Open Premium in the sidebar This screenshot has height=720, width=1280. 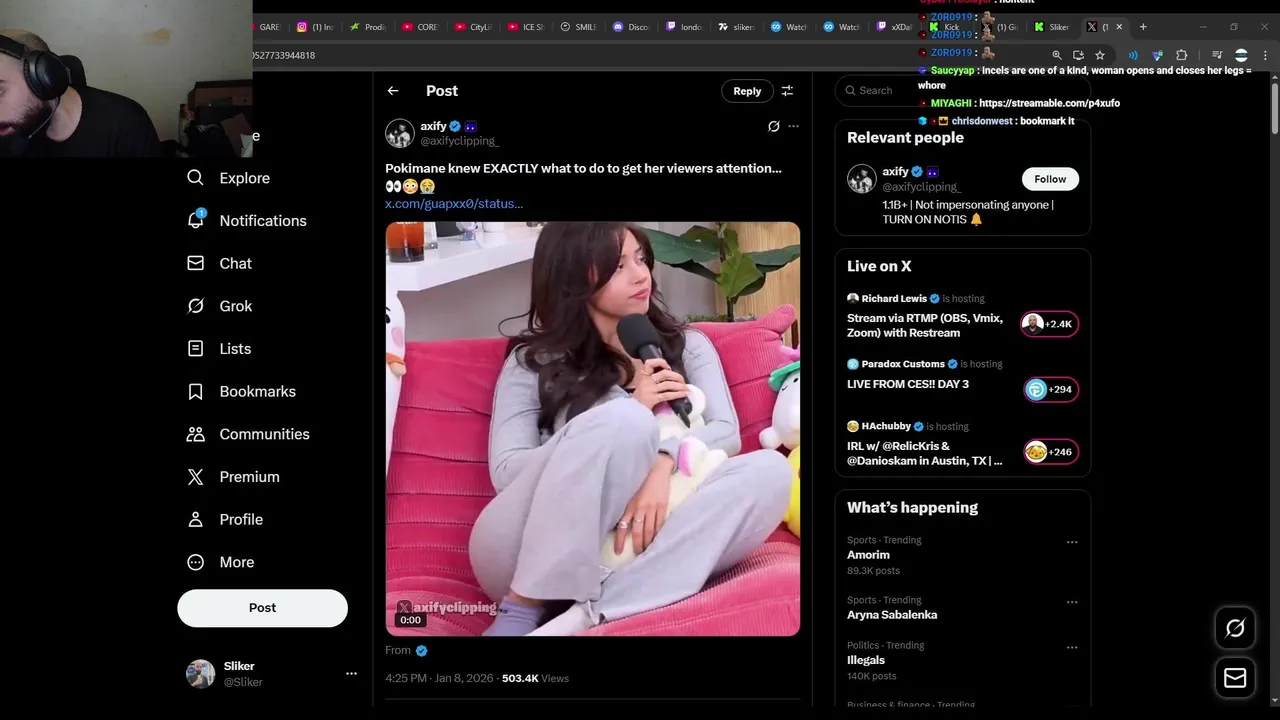[233, 477]
